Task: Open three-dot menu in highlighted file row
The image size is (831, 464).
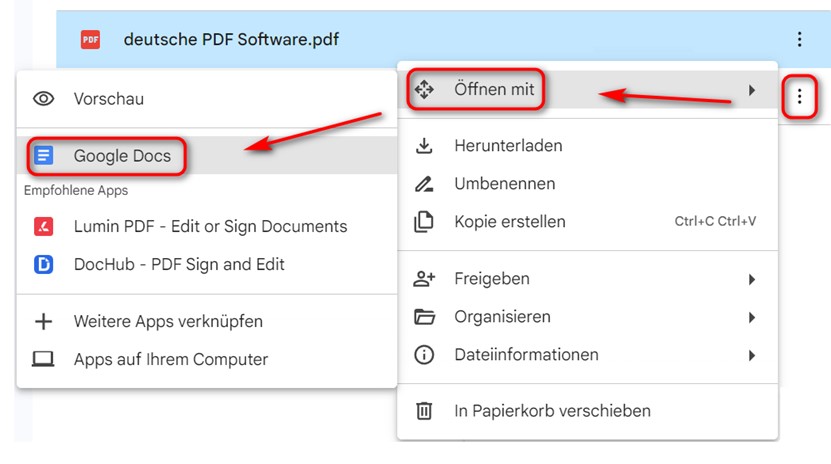Action: 799,39
